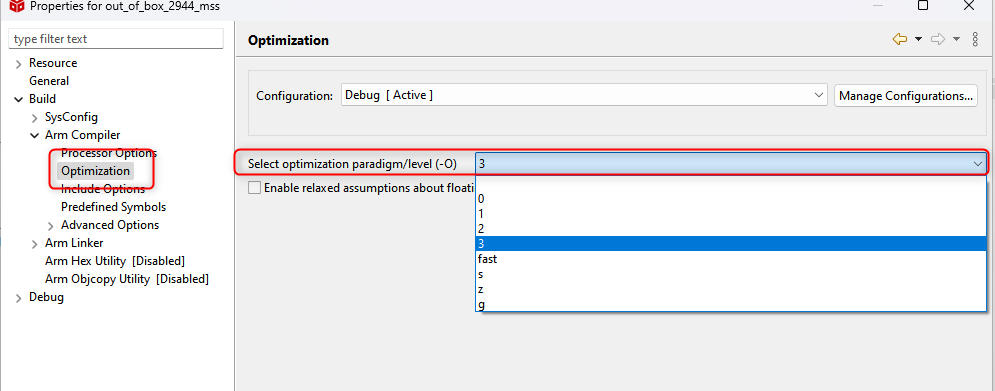Open Predefined Symbols settings page
This screenshot has height=391, width=995.
point(114,207)
